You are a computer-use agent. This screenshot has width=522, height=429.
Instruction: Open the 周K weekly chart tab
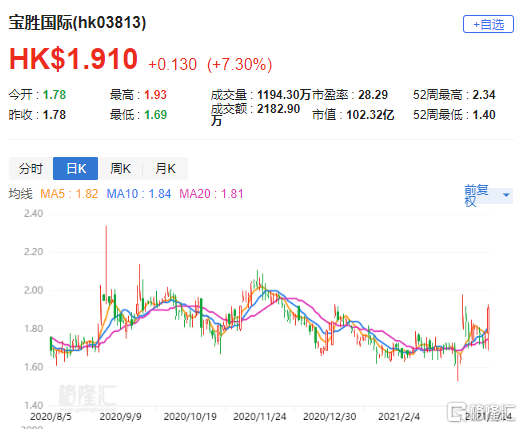(x=120, y=168)
